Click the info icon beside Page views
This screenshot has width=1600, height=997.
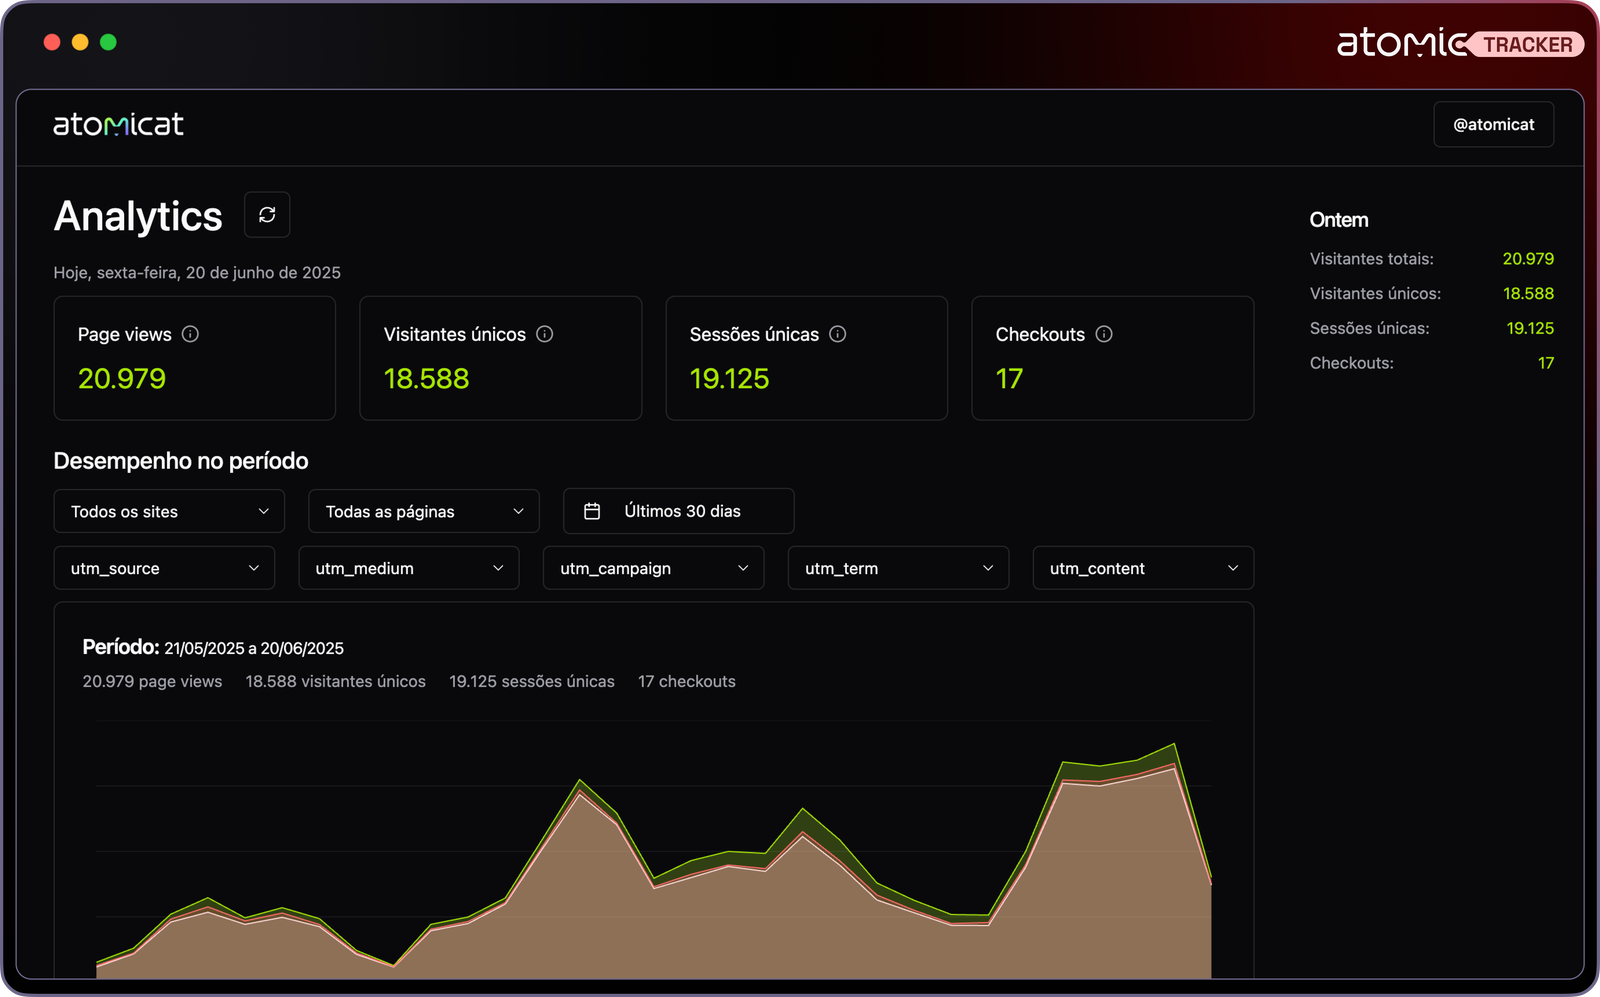(x=190, y=334)
